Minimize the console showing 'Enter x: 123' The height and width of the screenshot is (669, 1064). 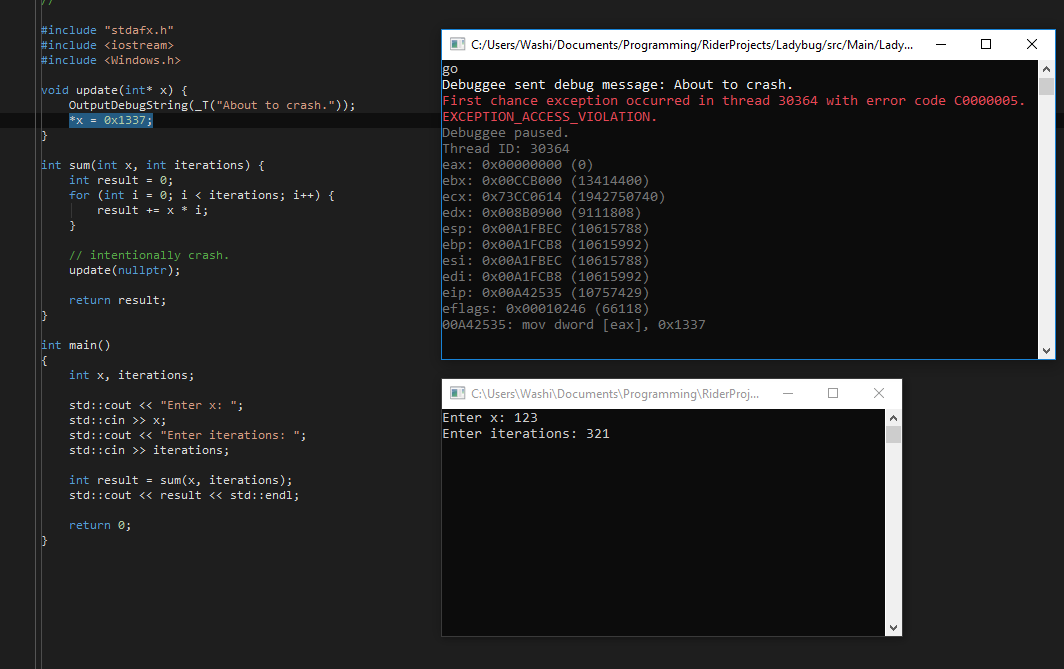(x=787, y=394)
